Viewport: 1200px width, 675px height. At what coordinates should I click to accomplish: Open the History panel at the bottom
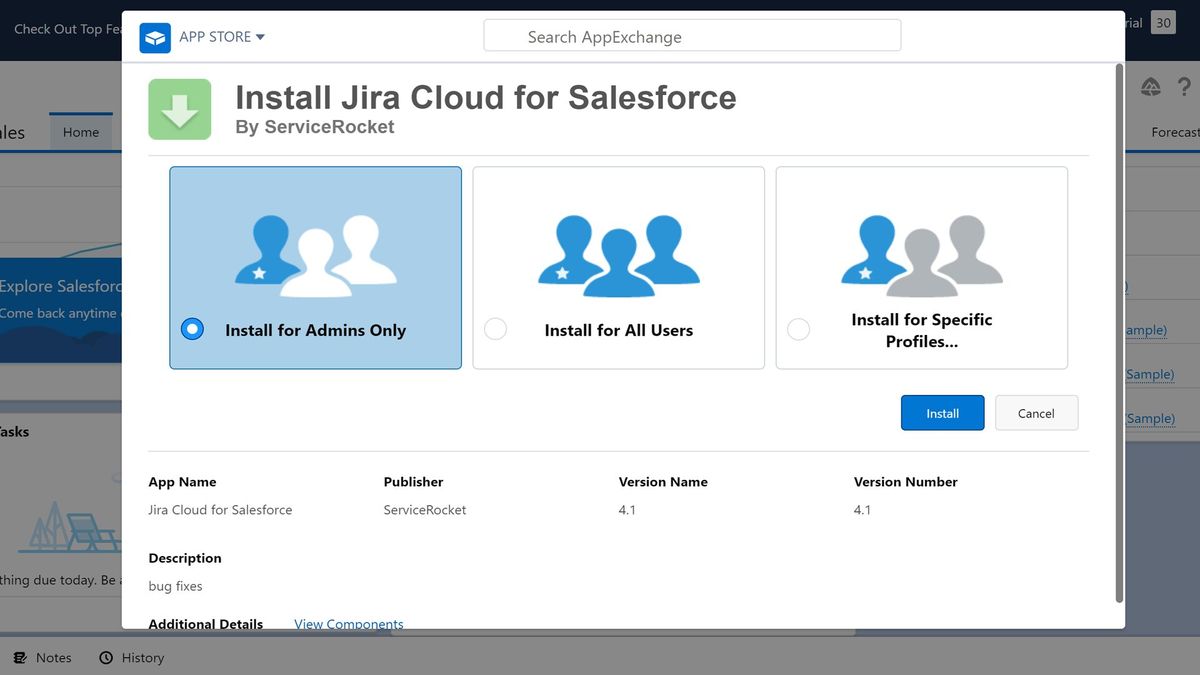tap(131, 657)
